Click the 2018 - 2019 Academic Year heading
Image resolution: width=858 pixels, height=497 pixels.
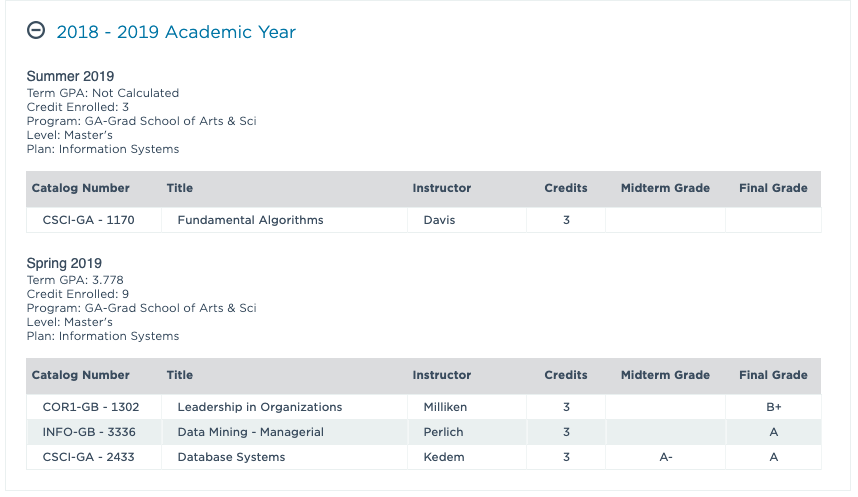click(176, 32)
